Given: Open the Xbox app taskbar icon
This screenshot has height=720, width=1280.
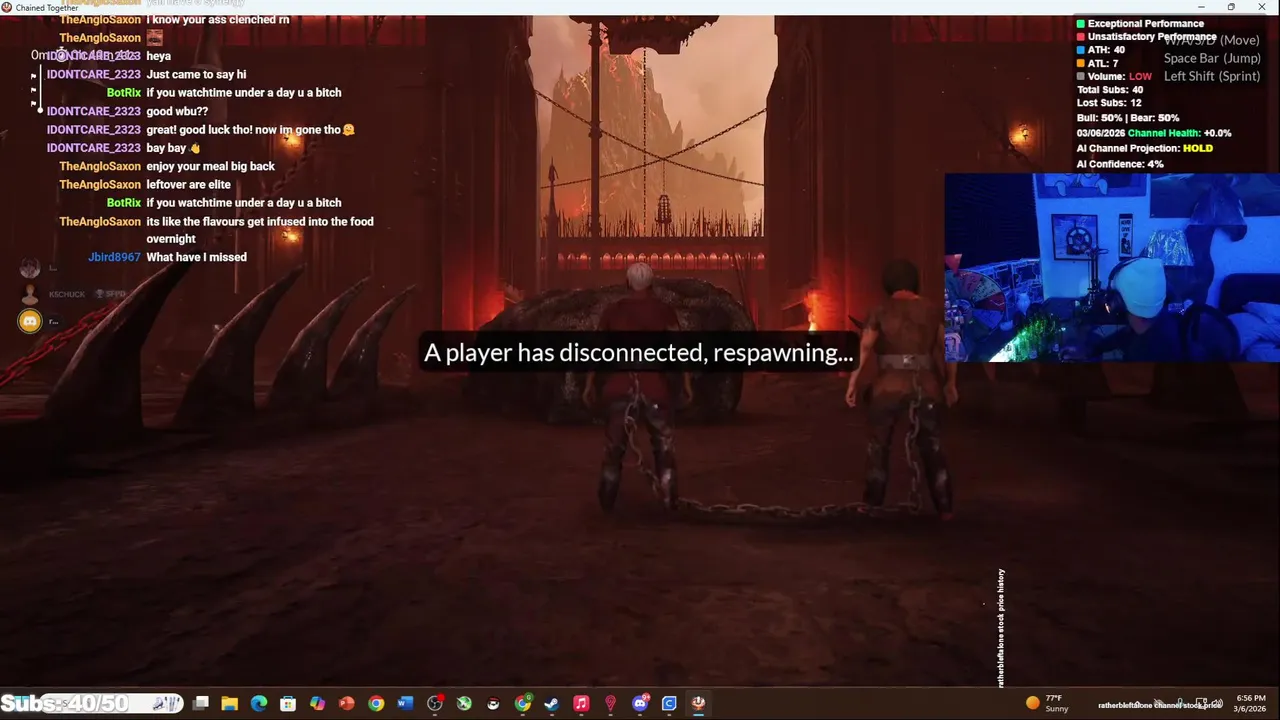Looking at the screenshot, I should (464, 703).
